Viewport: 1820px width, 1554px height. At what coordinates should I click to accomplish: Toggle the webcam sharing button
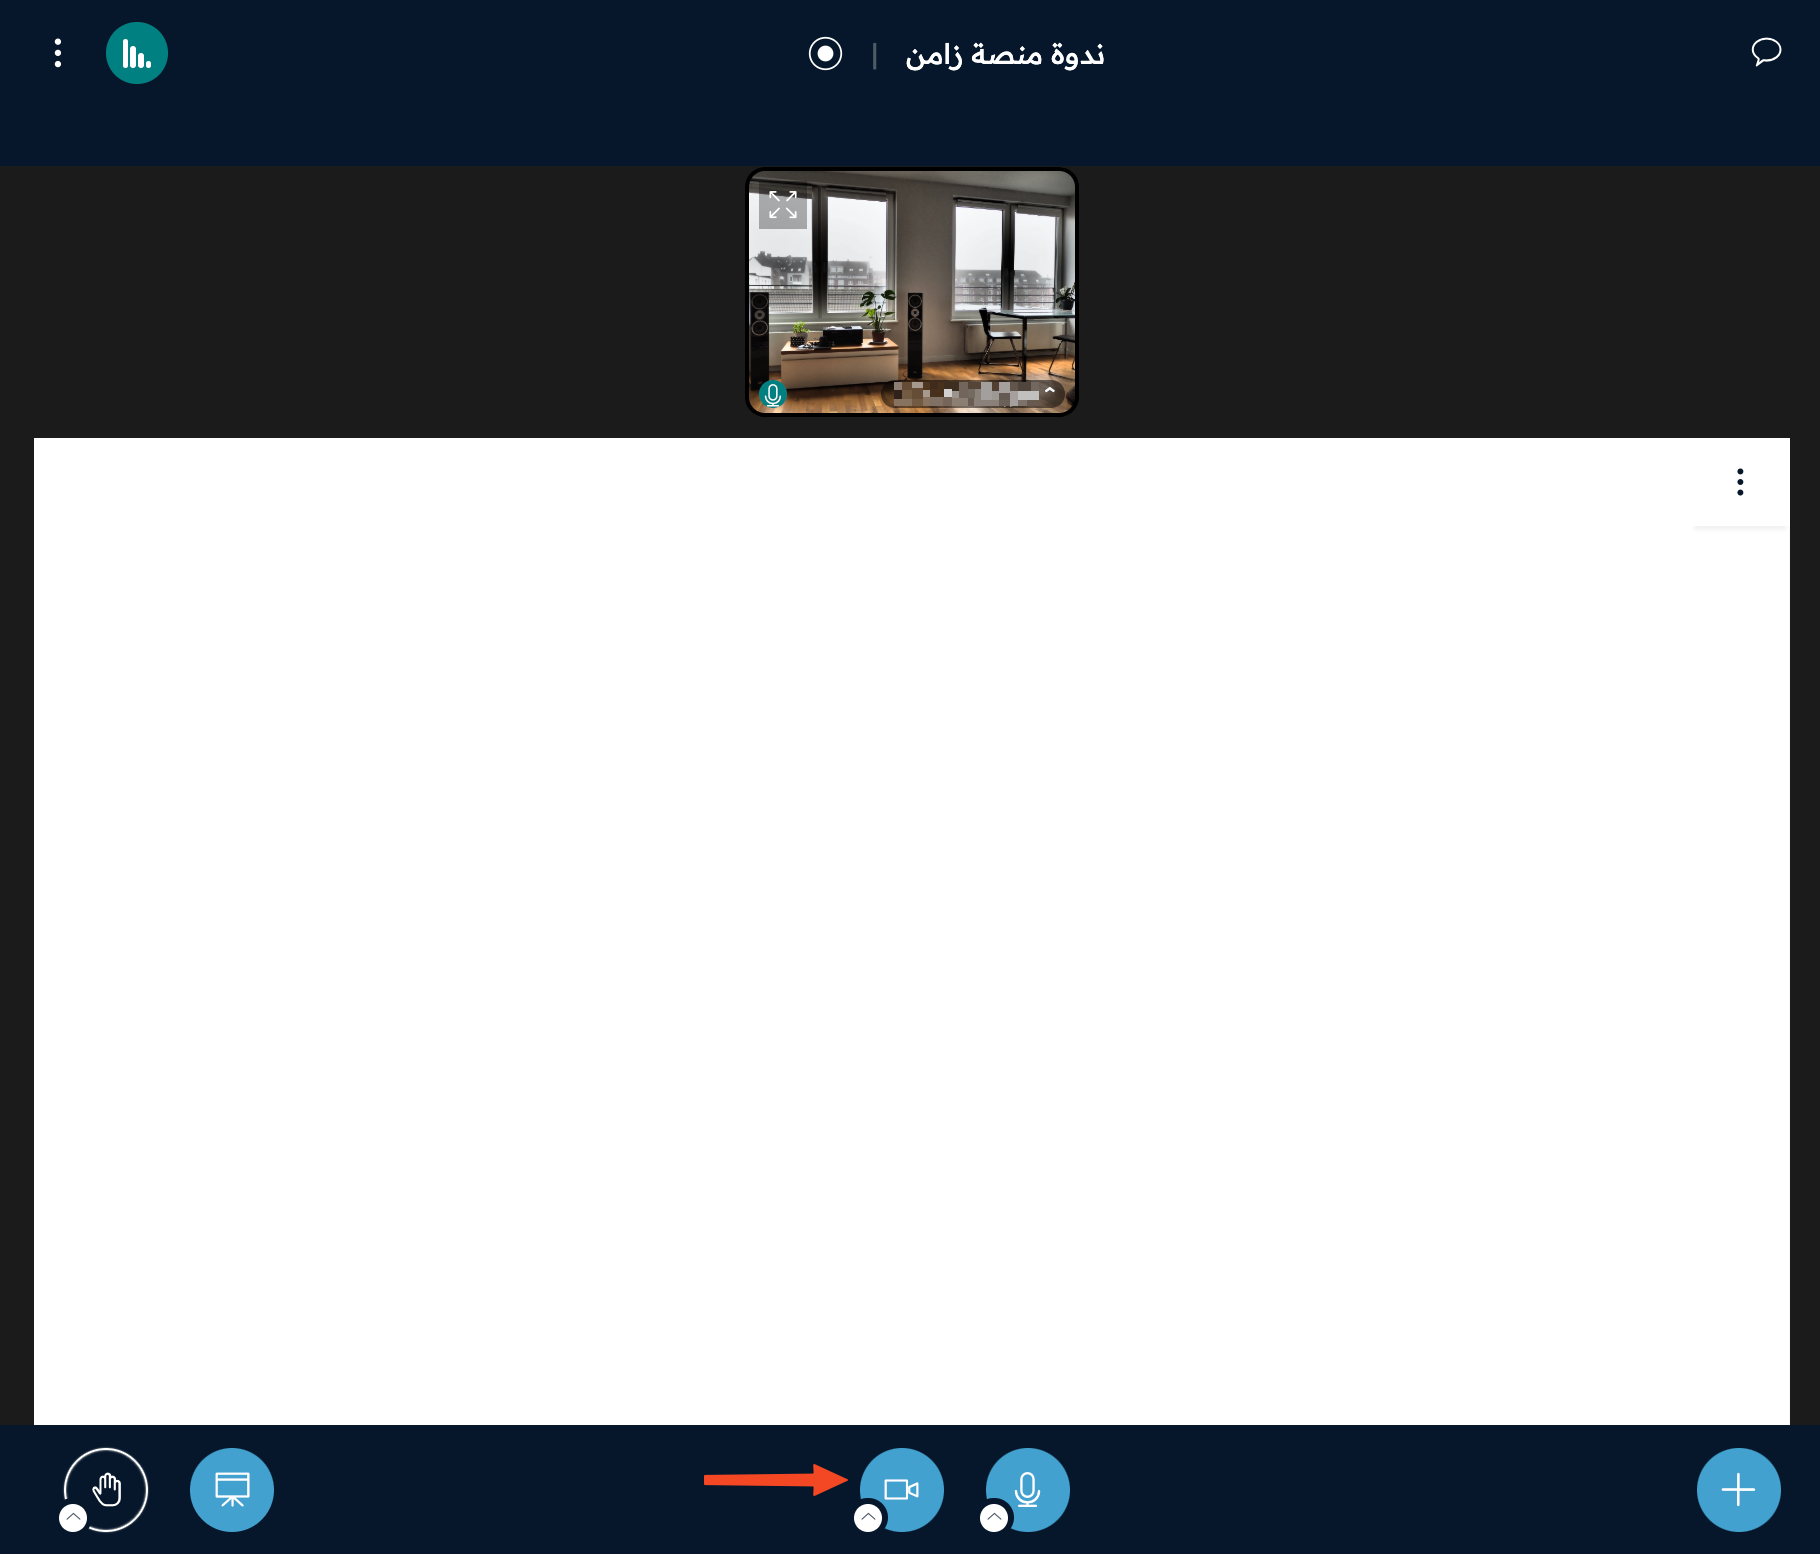(x=902, y=1490)
